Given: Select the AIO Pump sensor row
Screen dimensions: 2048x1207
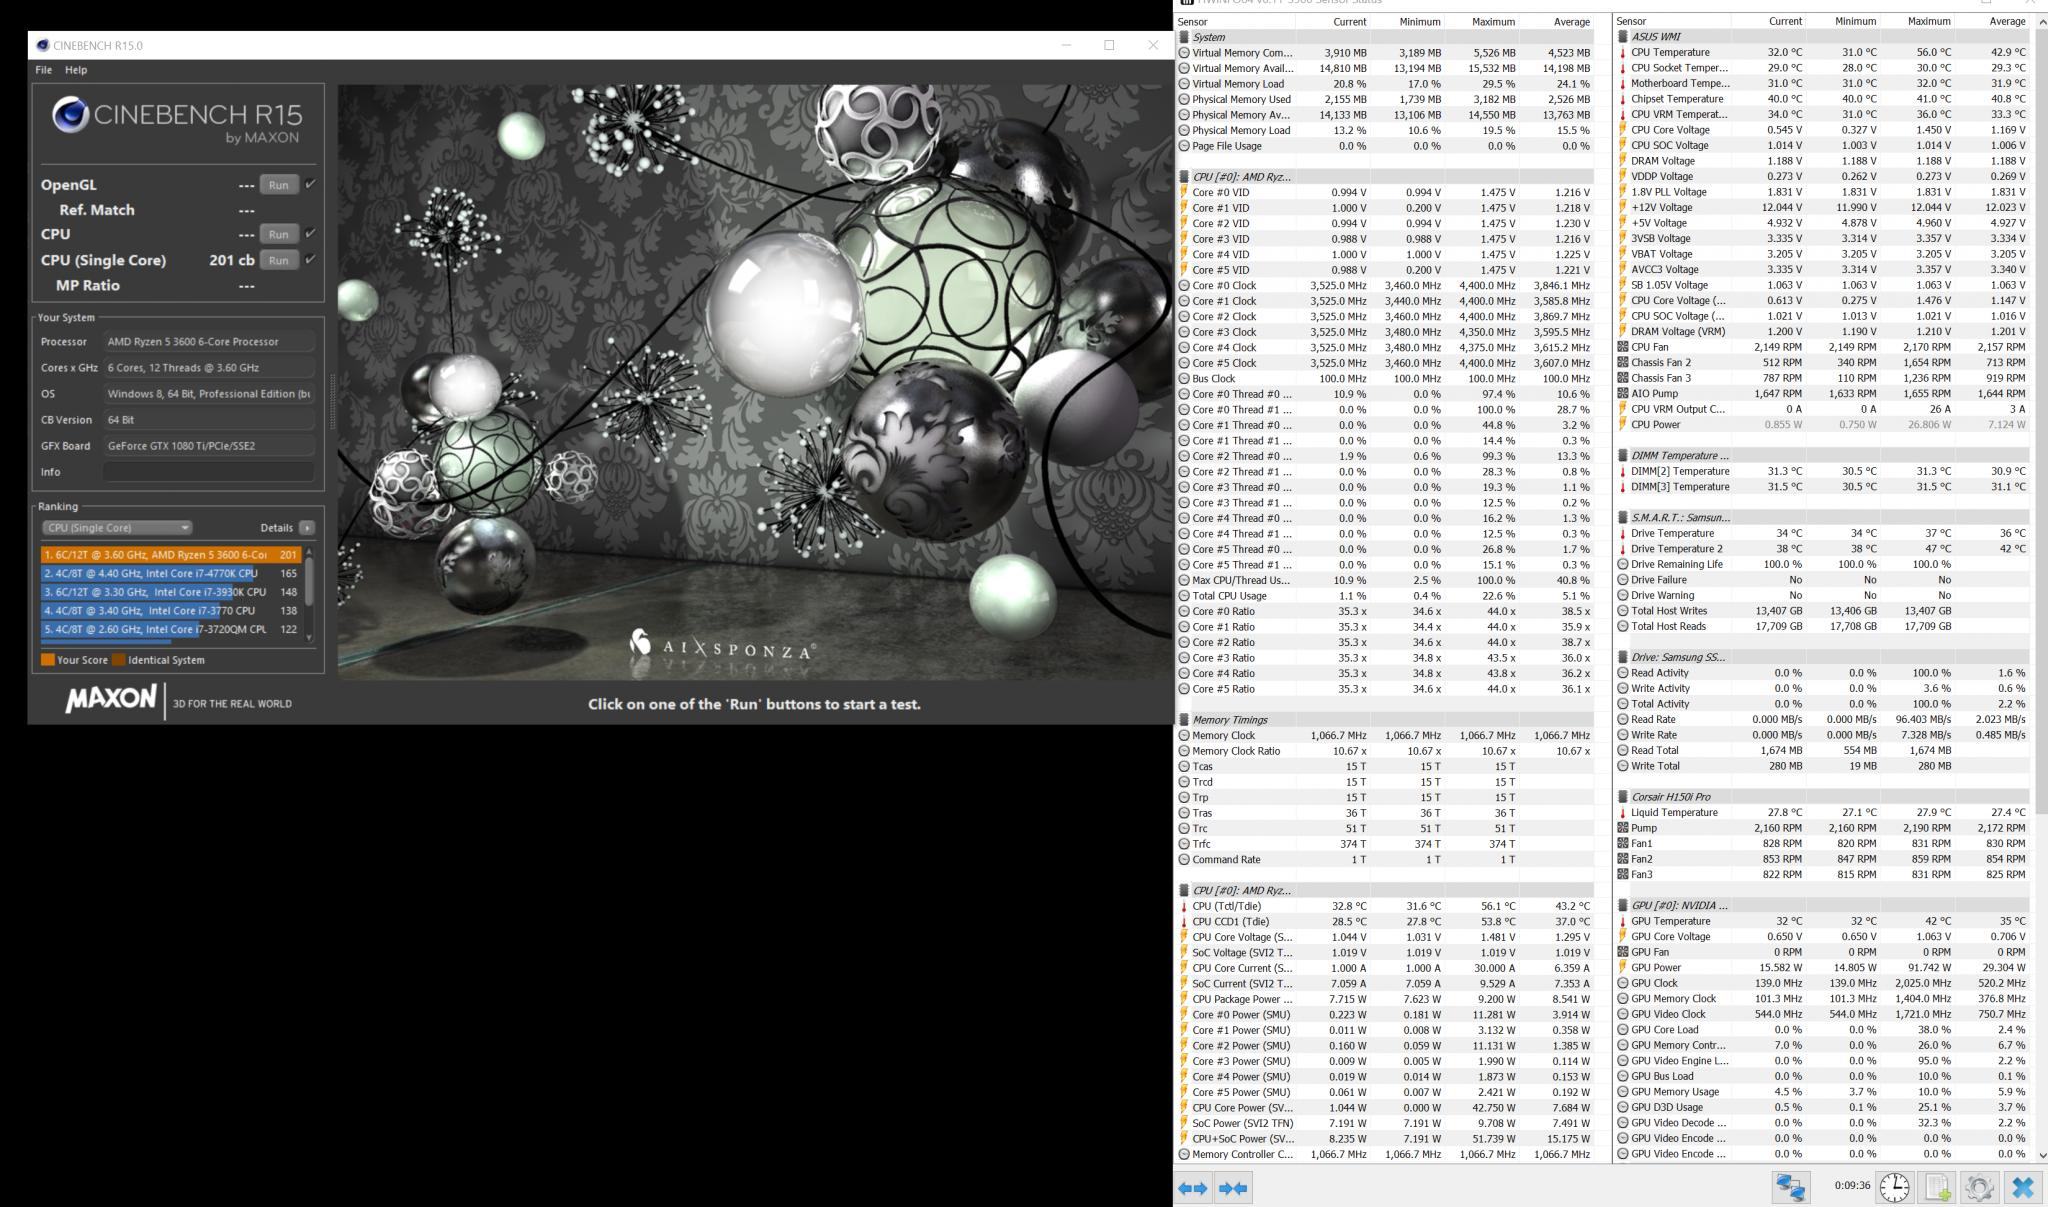Looking at the screenshot, I should click(x=1822, y=394).
